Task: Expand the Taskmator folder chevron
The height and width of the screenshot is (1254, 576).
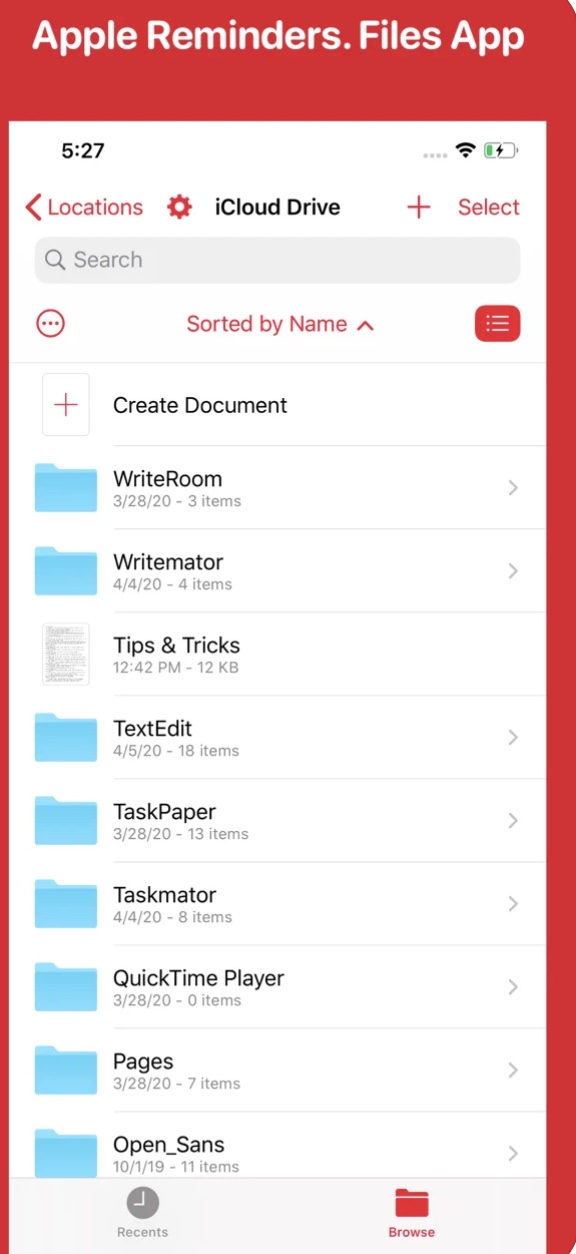Action: [x=513, y=904]
